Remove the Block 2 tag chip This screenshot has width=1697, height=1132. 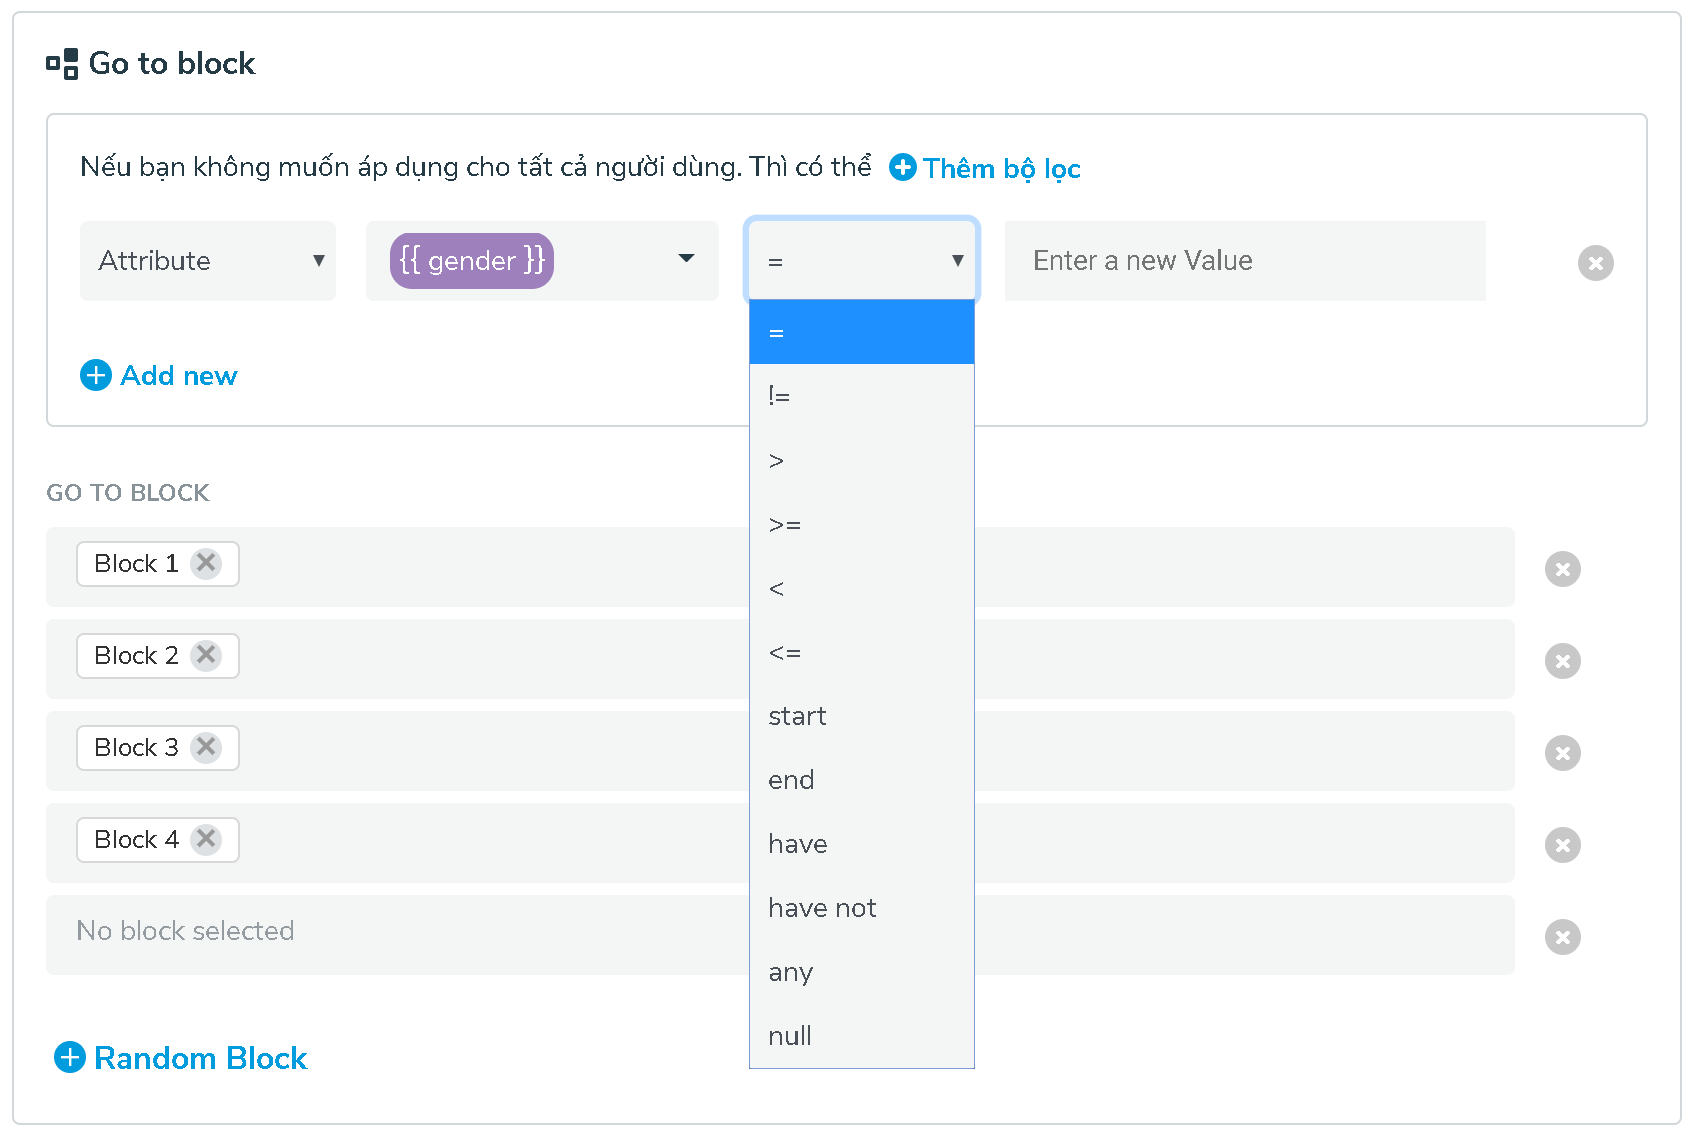click(206, 655)
